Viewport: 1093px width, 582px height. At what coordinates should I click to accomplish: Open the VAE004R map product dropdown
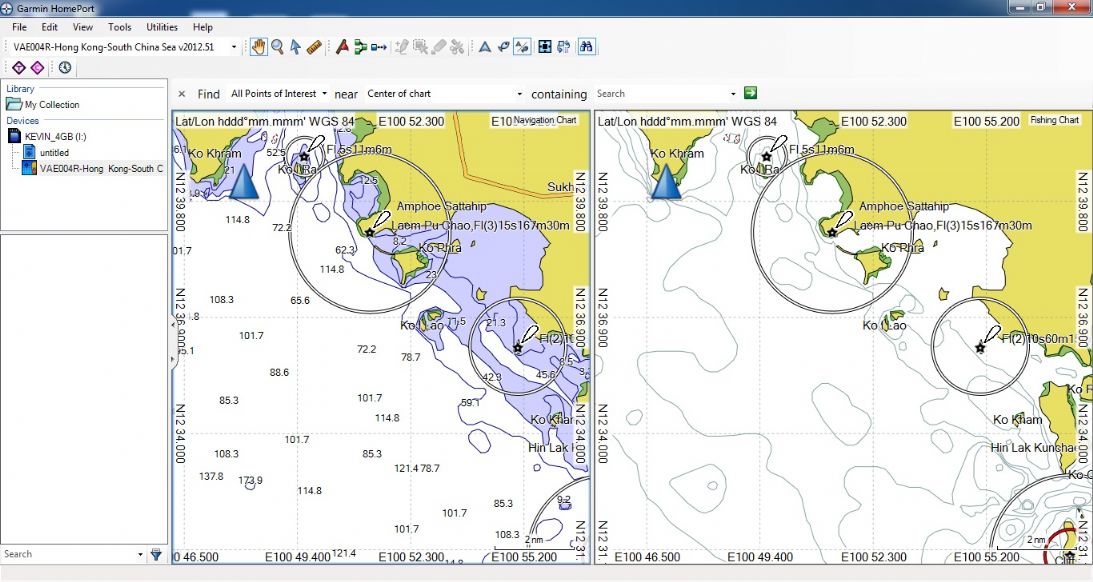coord(234,47)
